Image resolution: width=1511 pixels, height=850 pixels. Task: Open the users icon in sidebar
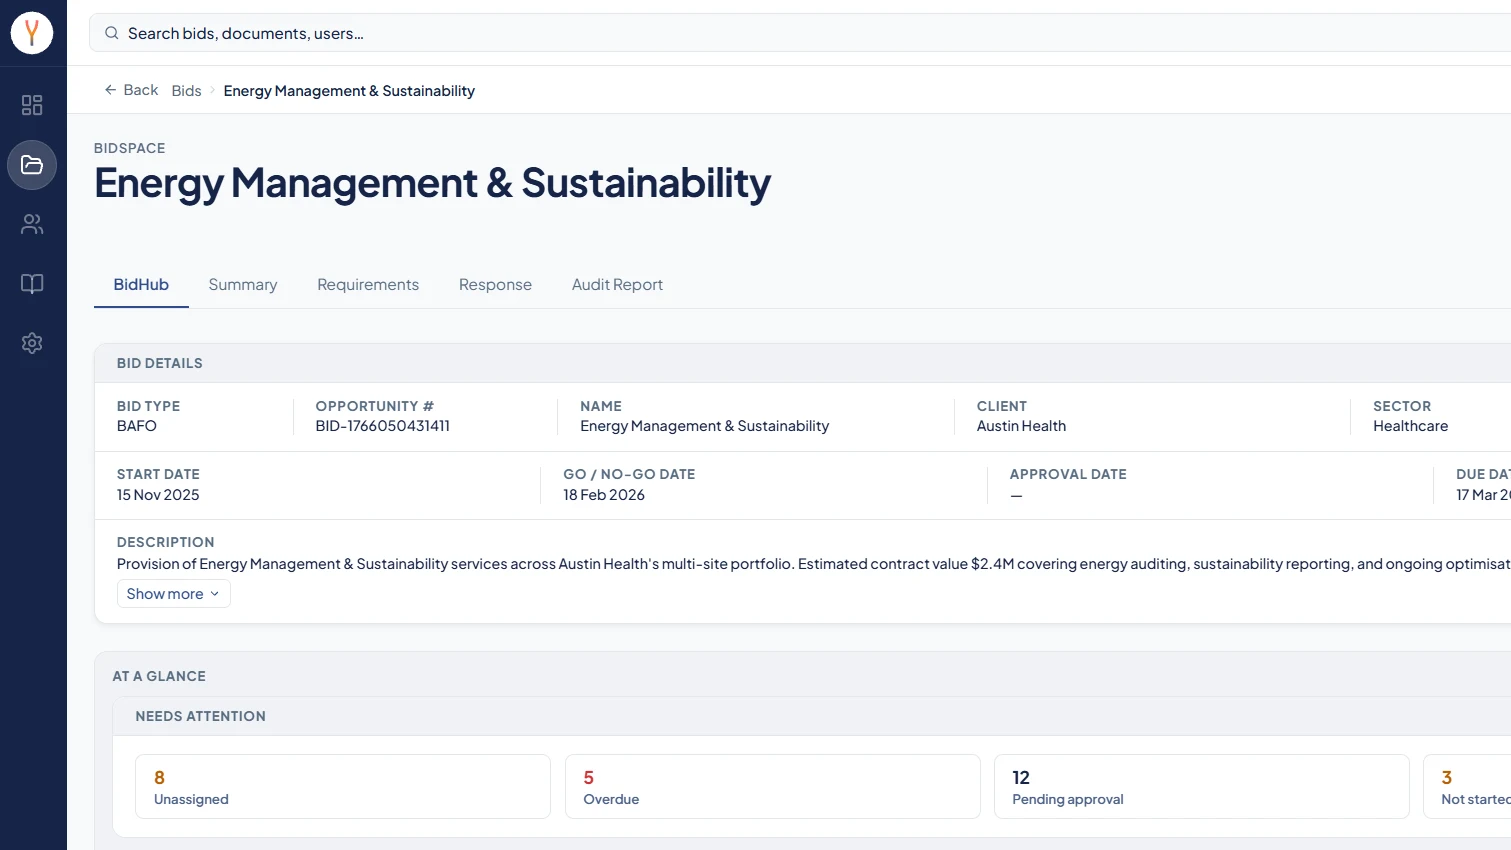32,224
